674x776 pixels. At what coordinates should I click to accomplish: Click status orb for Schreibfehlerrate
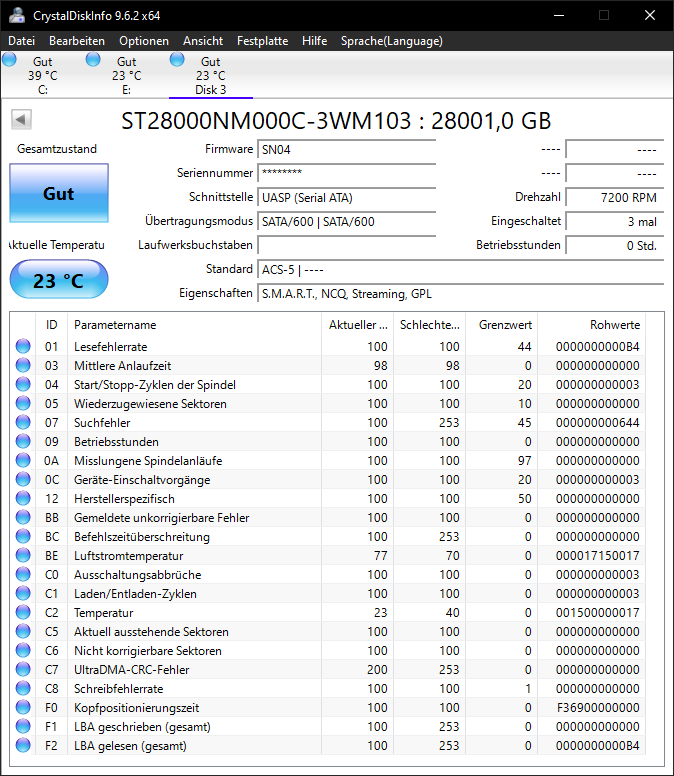point(23,688)
